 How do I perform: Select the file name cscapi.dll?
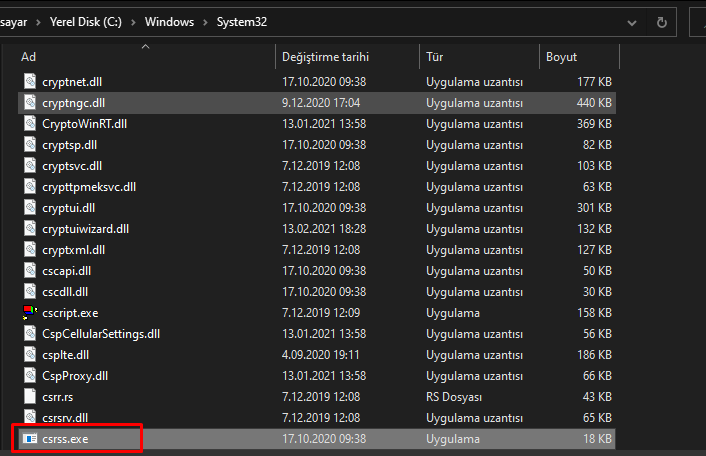[x=67, y=271]
